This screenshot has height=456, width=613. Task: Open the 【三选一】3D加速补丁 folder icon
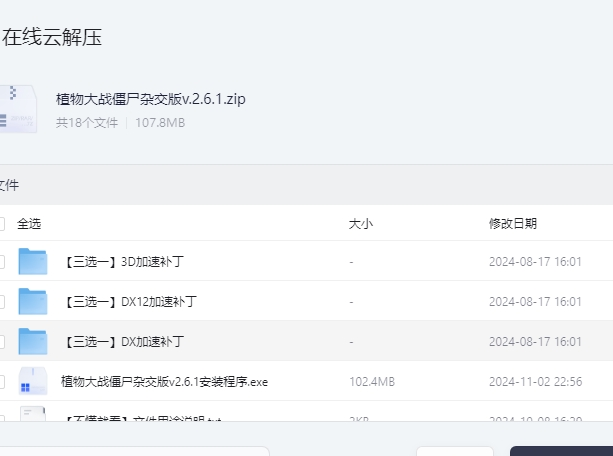tap(33, 261)
